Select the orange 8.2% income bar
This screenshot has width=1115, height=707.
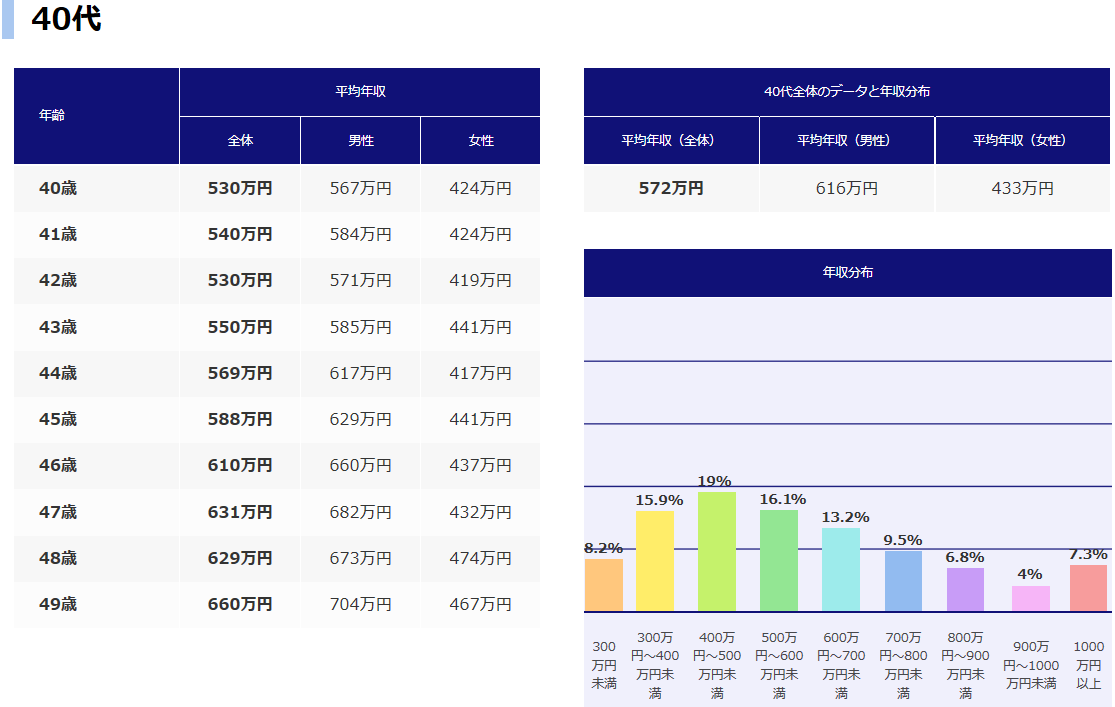(604, 585)
